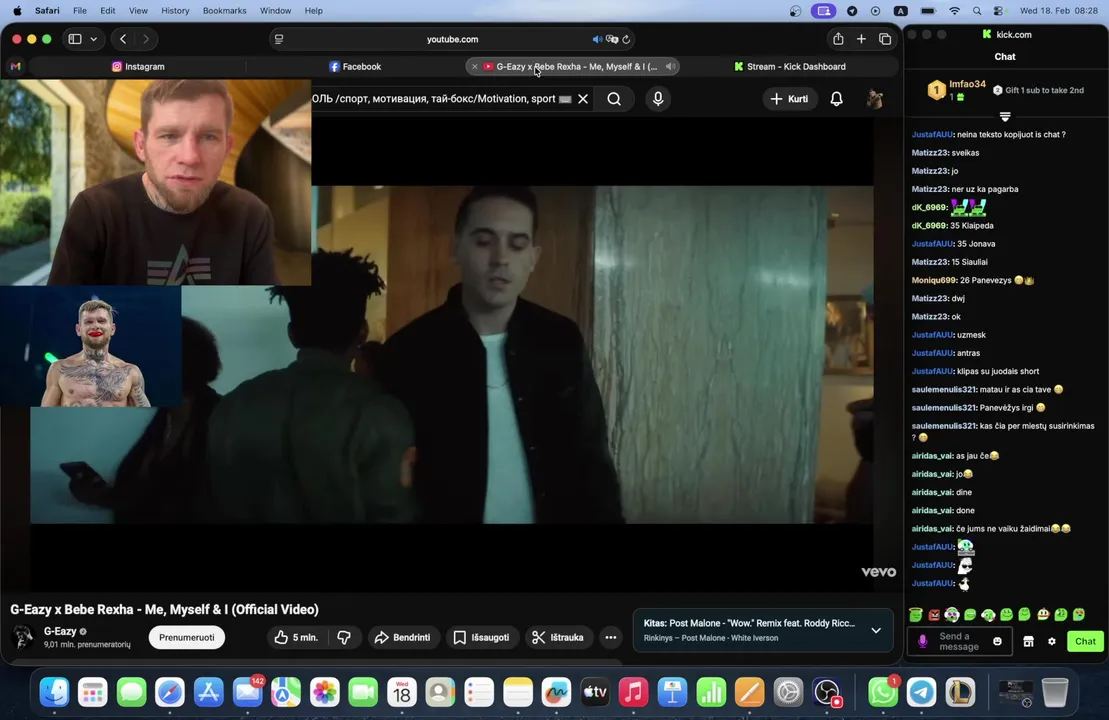The image size is (1109, 720).
Task: Mute the tab audio in Safari's address bar
Action: pos(597,40)
